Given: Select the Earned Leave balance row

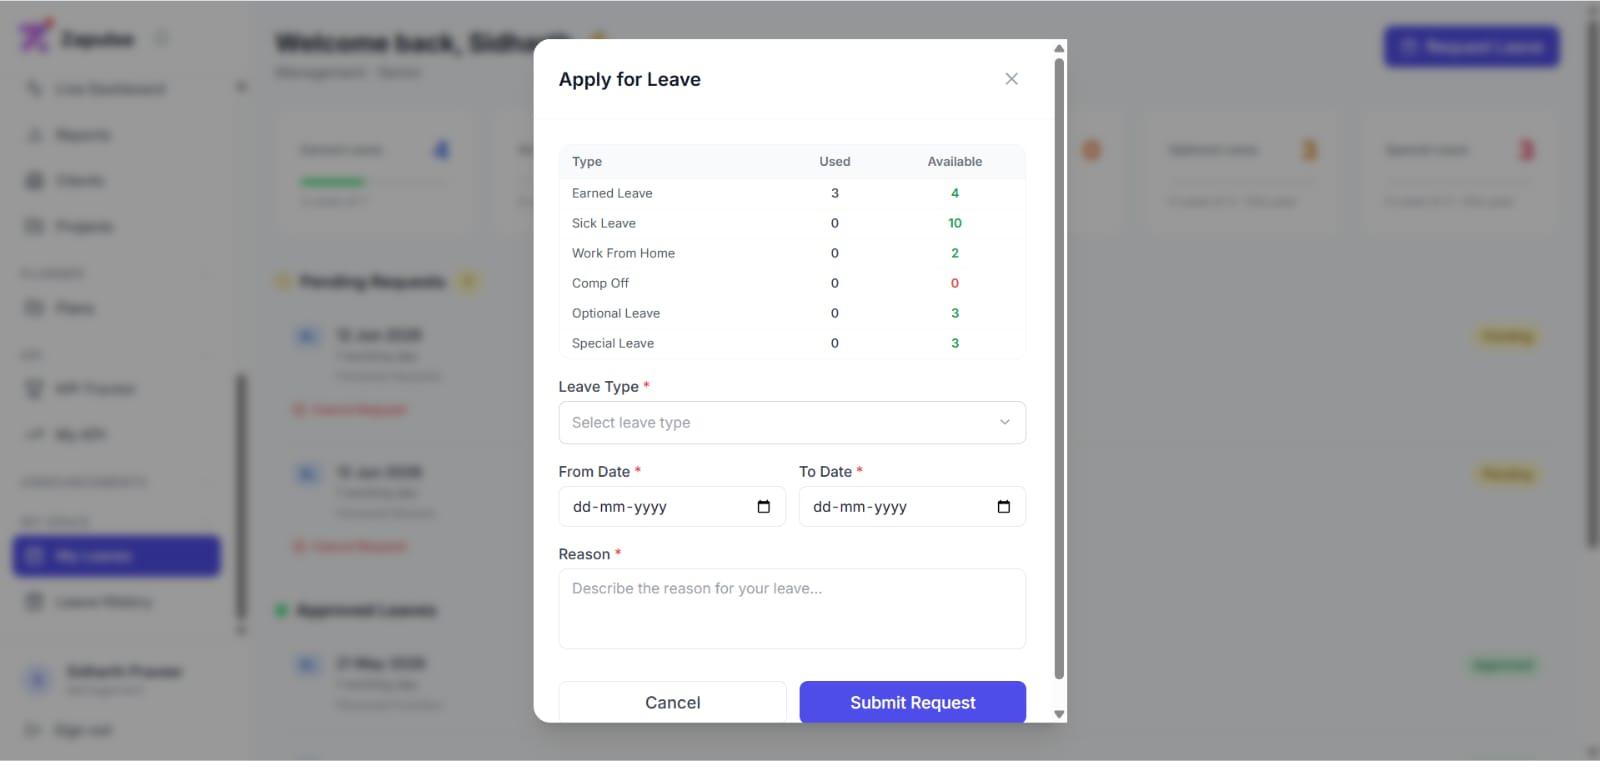Looking at the screenshot, I should [792, 193].
